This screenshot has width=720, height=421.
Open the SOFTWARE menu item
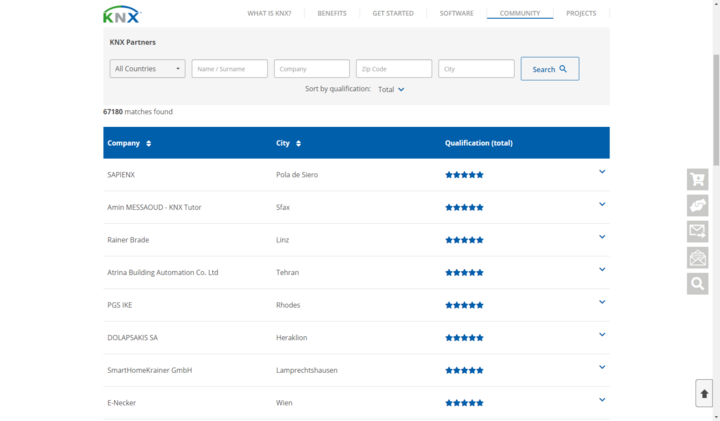[x=456, y=13]
